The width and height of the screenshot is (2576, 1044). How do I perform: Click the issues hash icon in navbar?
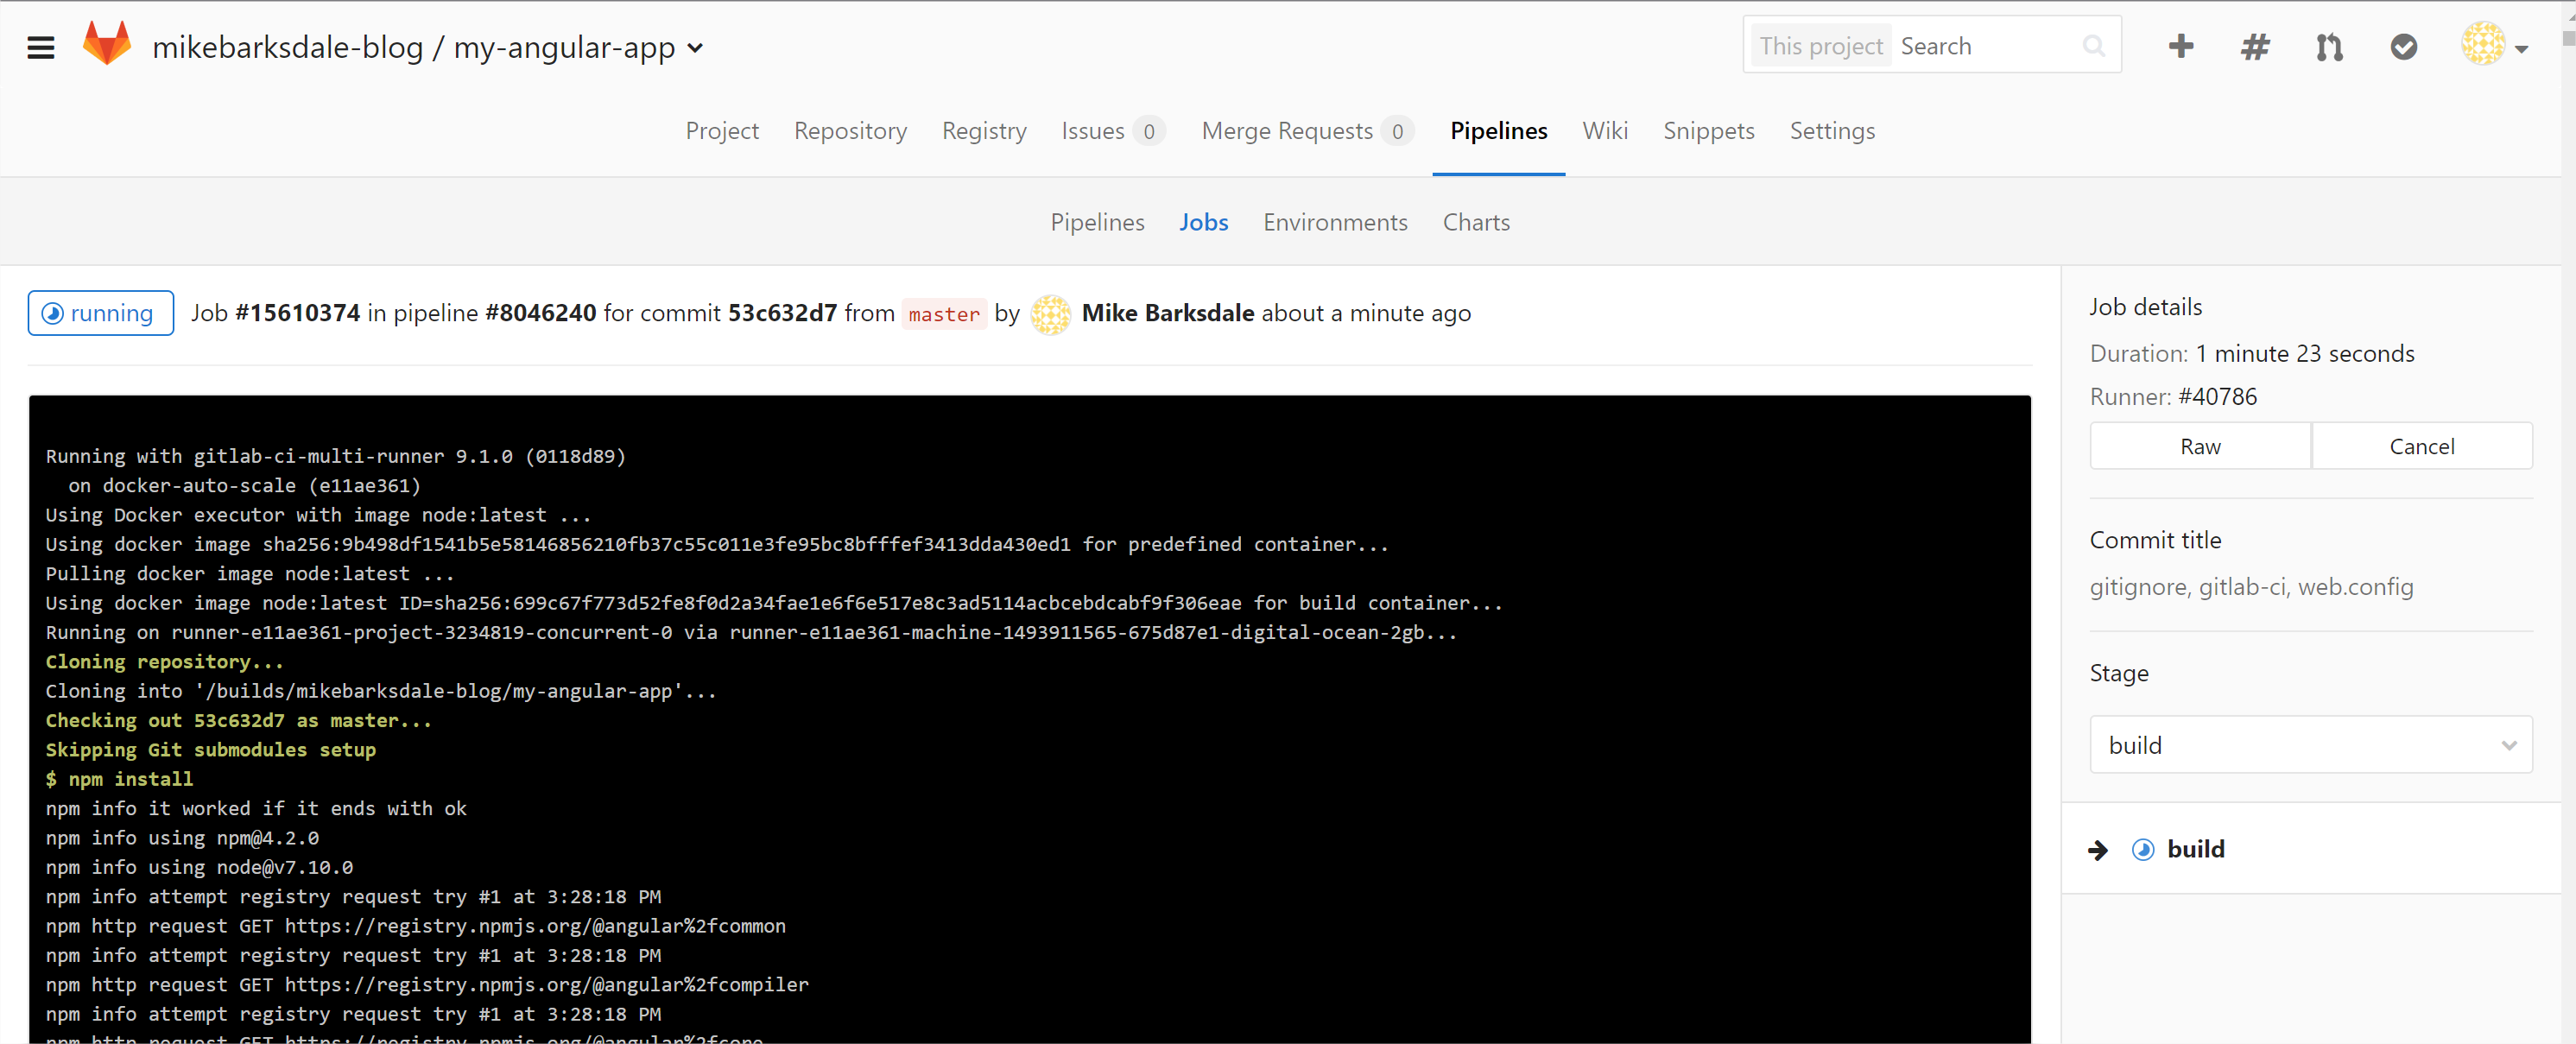click(x=2254, y=46)
